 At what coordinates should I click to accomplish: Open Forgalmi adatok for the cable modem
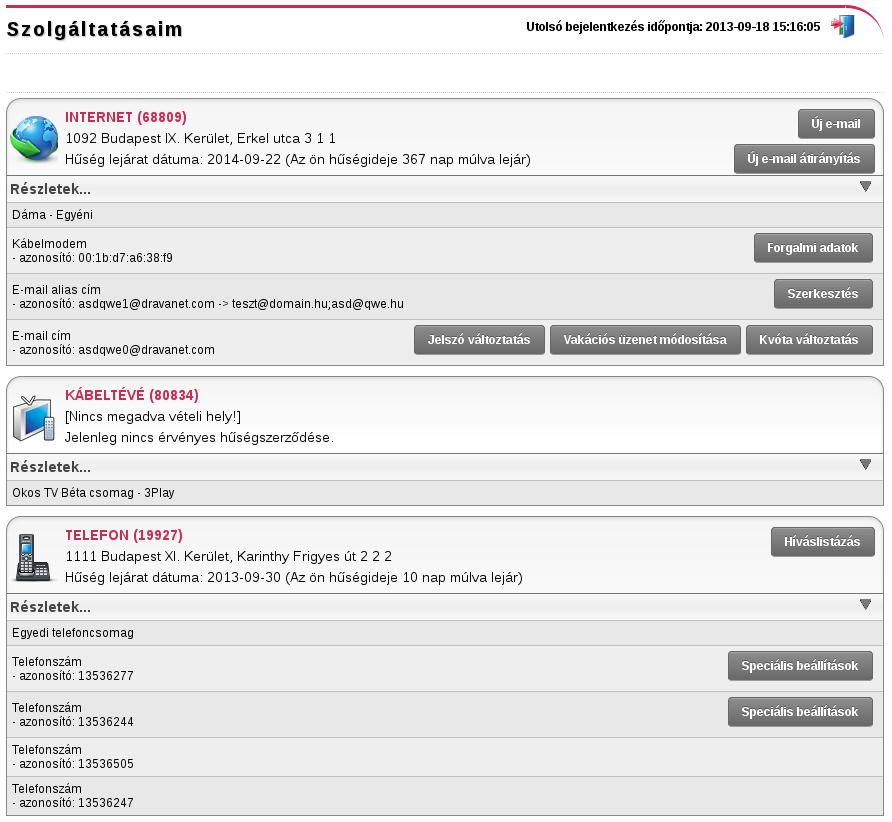tap(813, 248)
